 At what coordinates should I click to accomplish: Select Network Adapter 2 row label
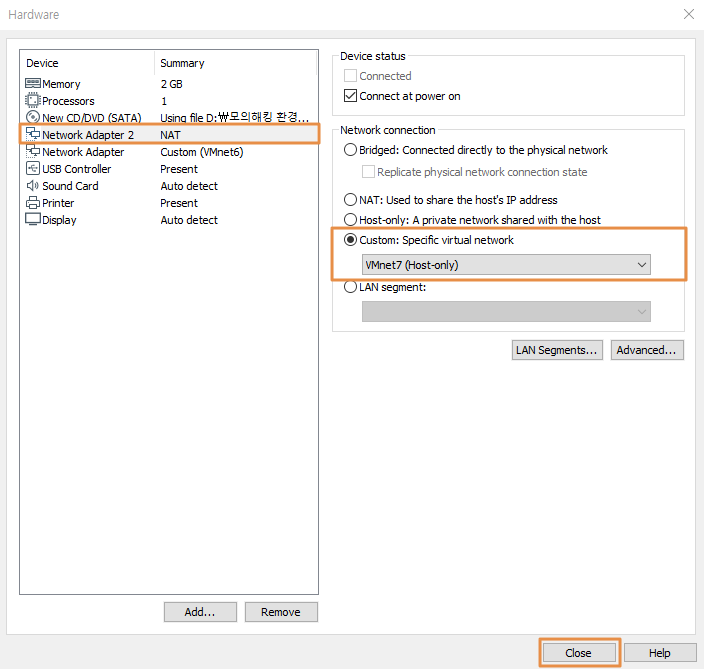(x=88, y=135)
